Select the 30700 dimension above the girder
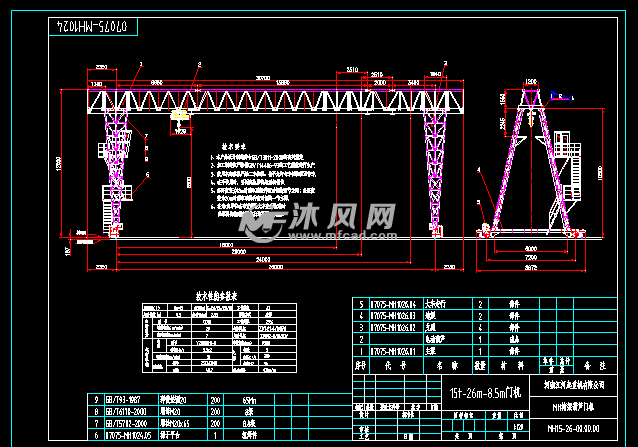The image size is (638, 447). [262, 78]
